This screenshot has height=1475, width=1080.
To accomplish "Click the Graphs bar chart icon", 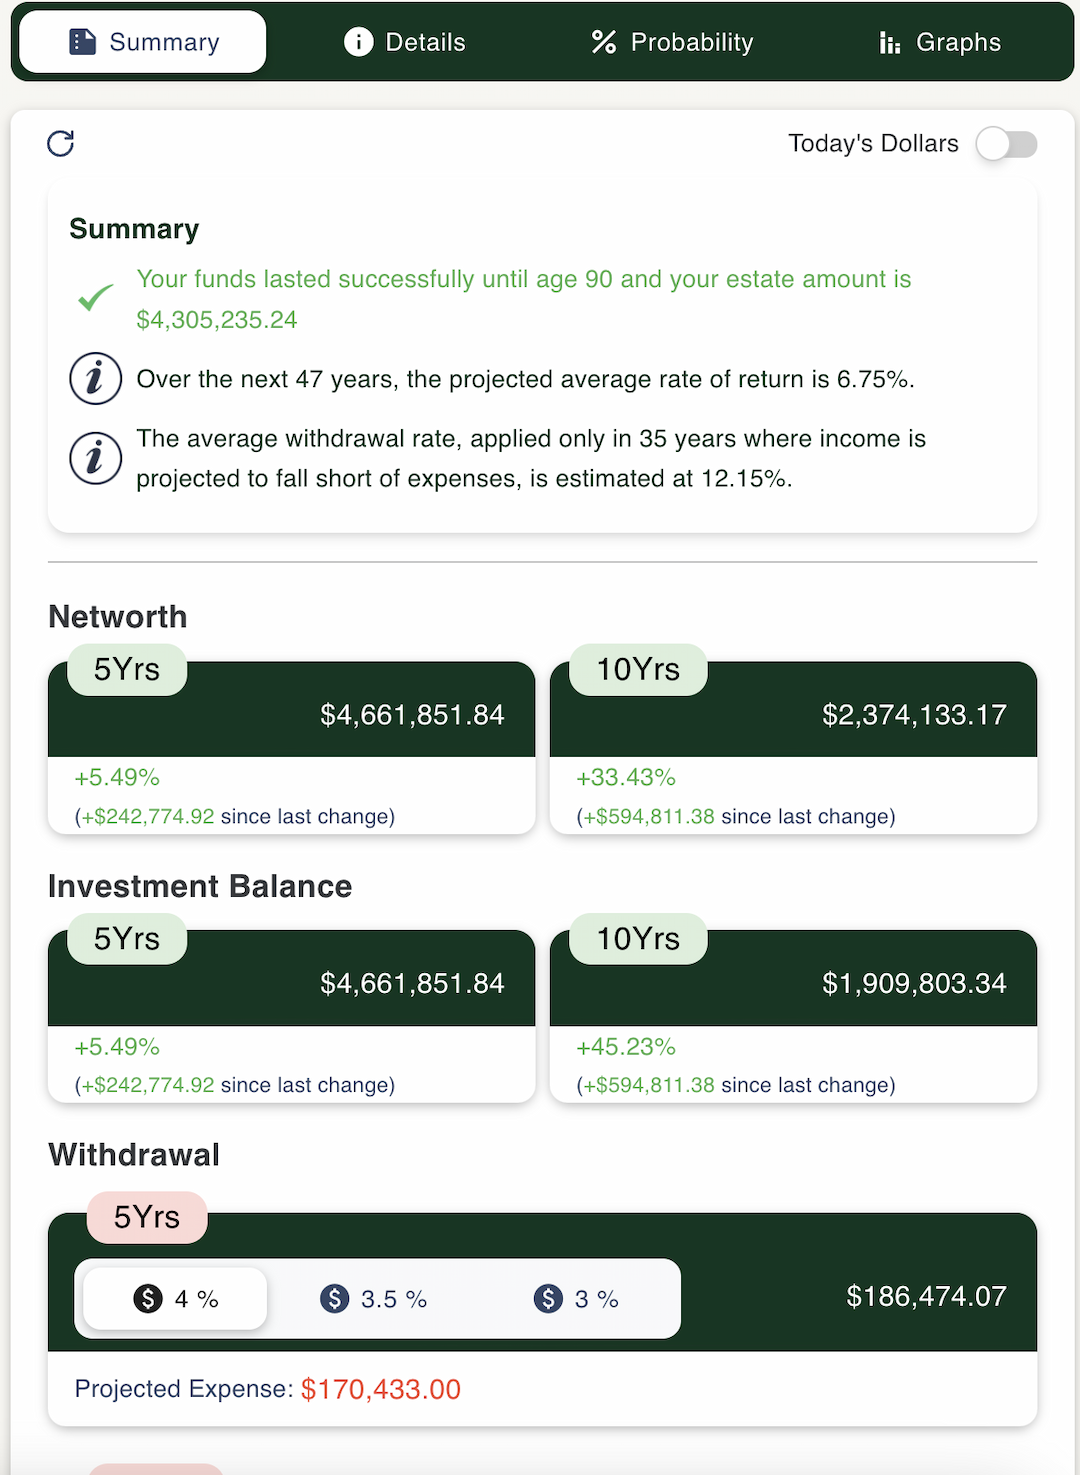I will tap(889, 42).
